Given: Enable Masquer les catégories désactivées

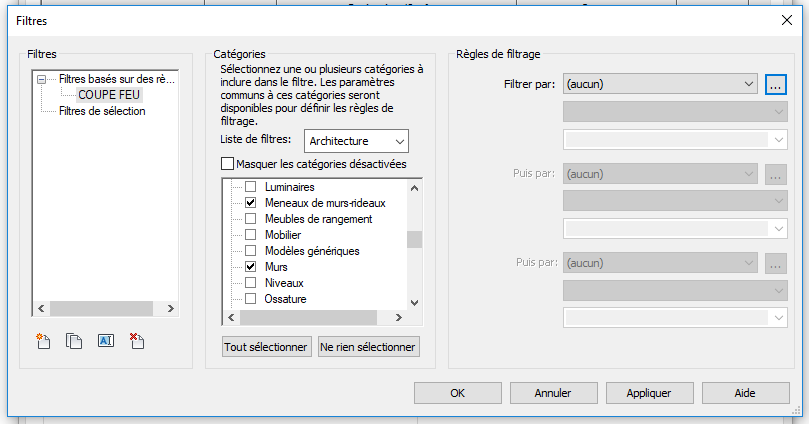Looking at the screenshot, I should [228, 164].
